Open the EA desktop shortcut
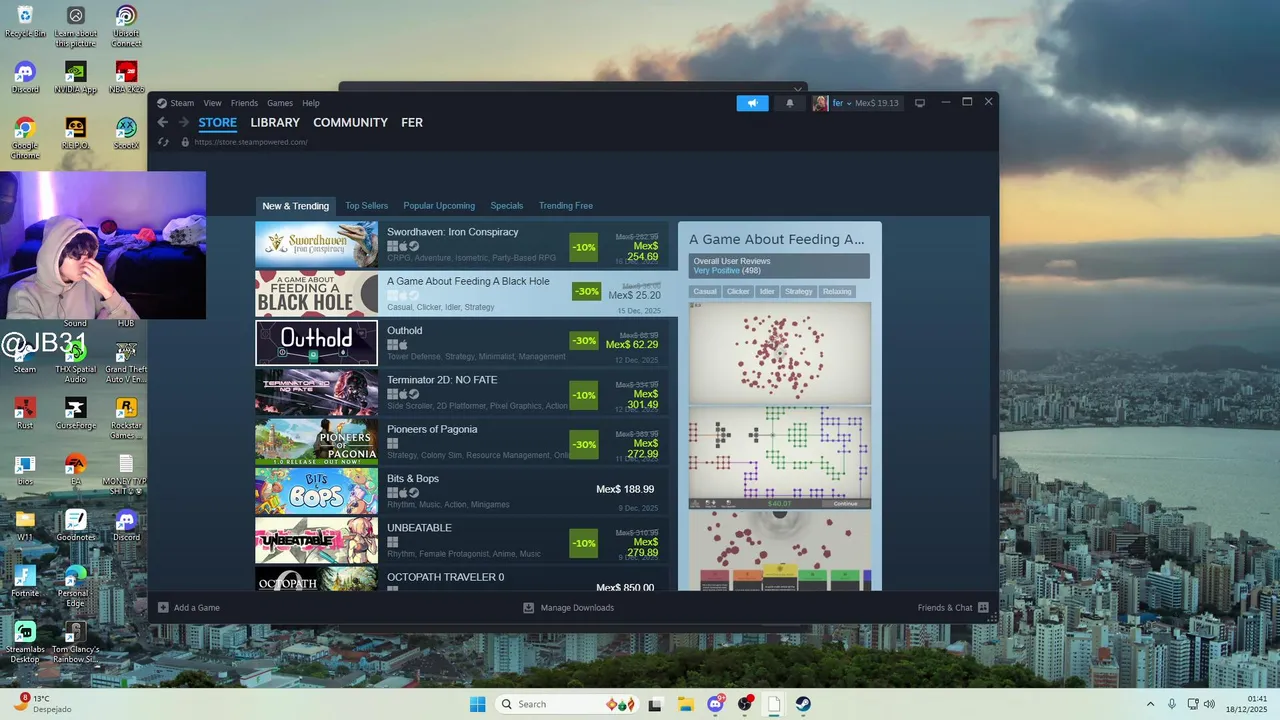 (x=75, y=470)
